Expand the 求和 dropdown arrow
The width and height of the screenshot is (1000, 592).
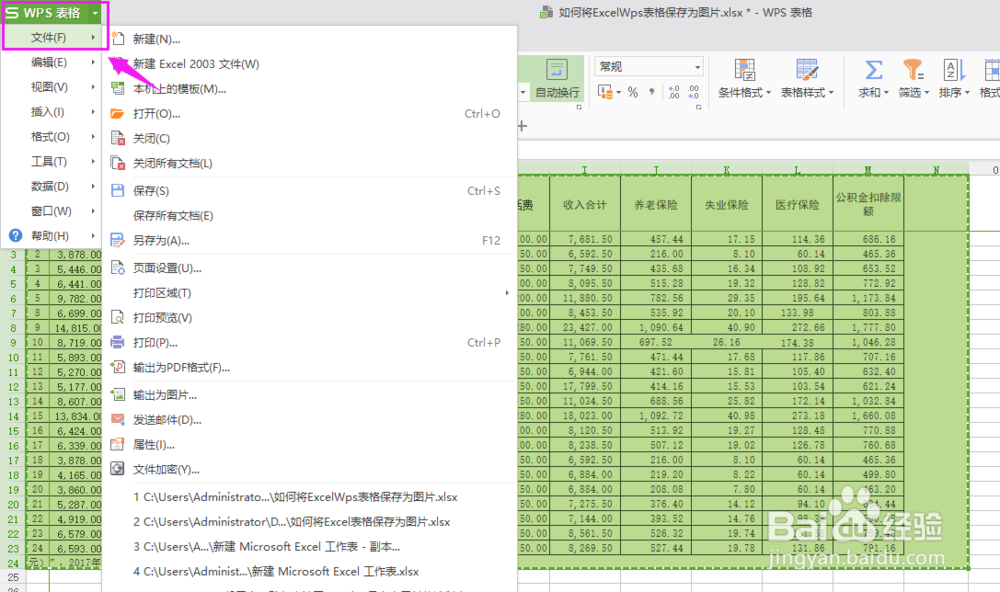pyautogui.click(x=886, y=93)
